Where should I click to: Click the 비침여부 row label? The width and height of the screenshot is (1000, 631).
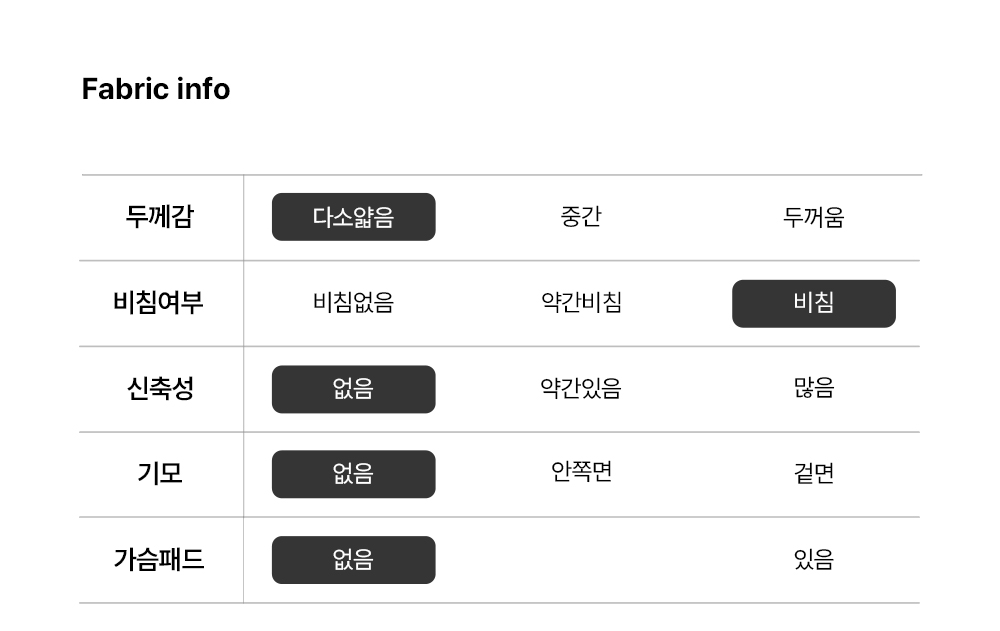(158, 302)
